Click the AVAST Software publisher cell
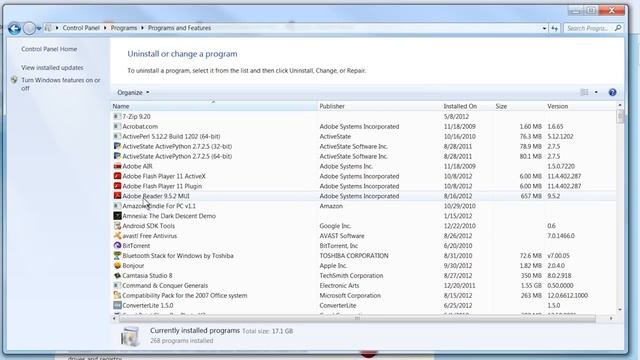This screenshot has height=360, width=640. click(342, 236)
